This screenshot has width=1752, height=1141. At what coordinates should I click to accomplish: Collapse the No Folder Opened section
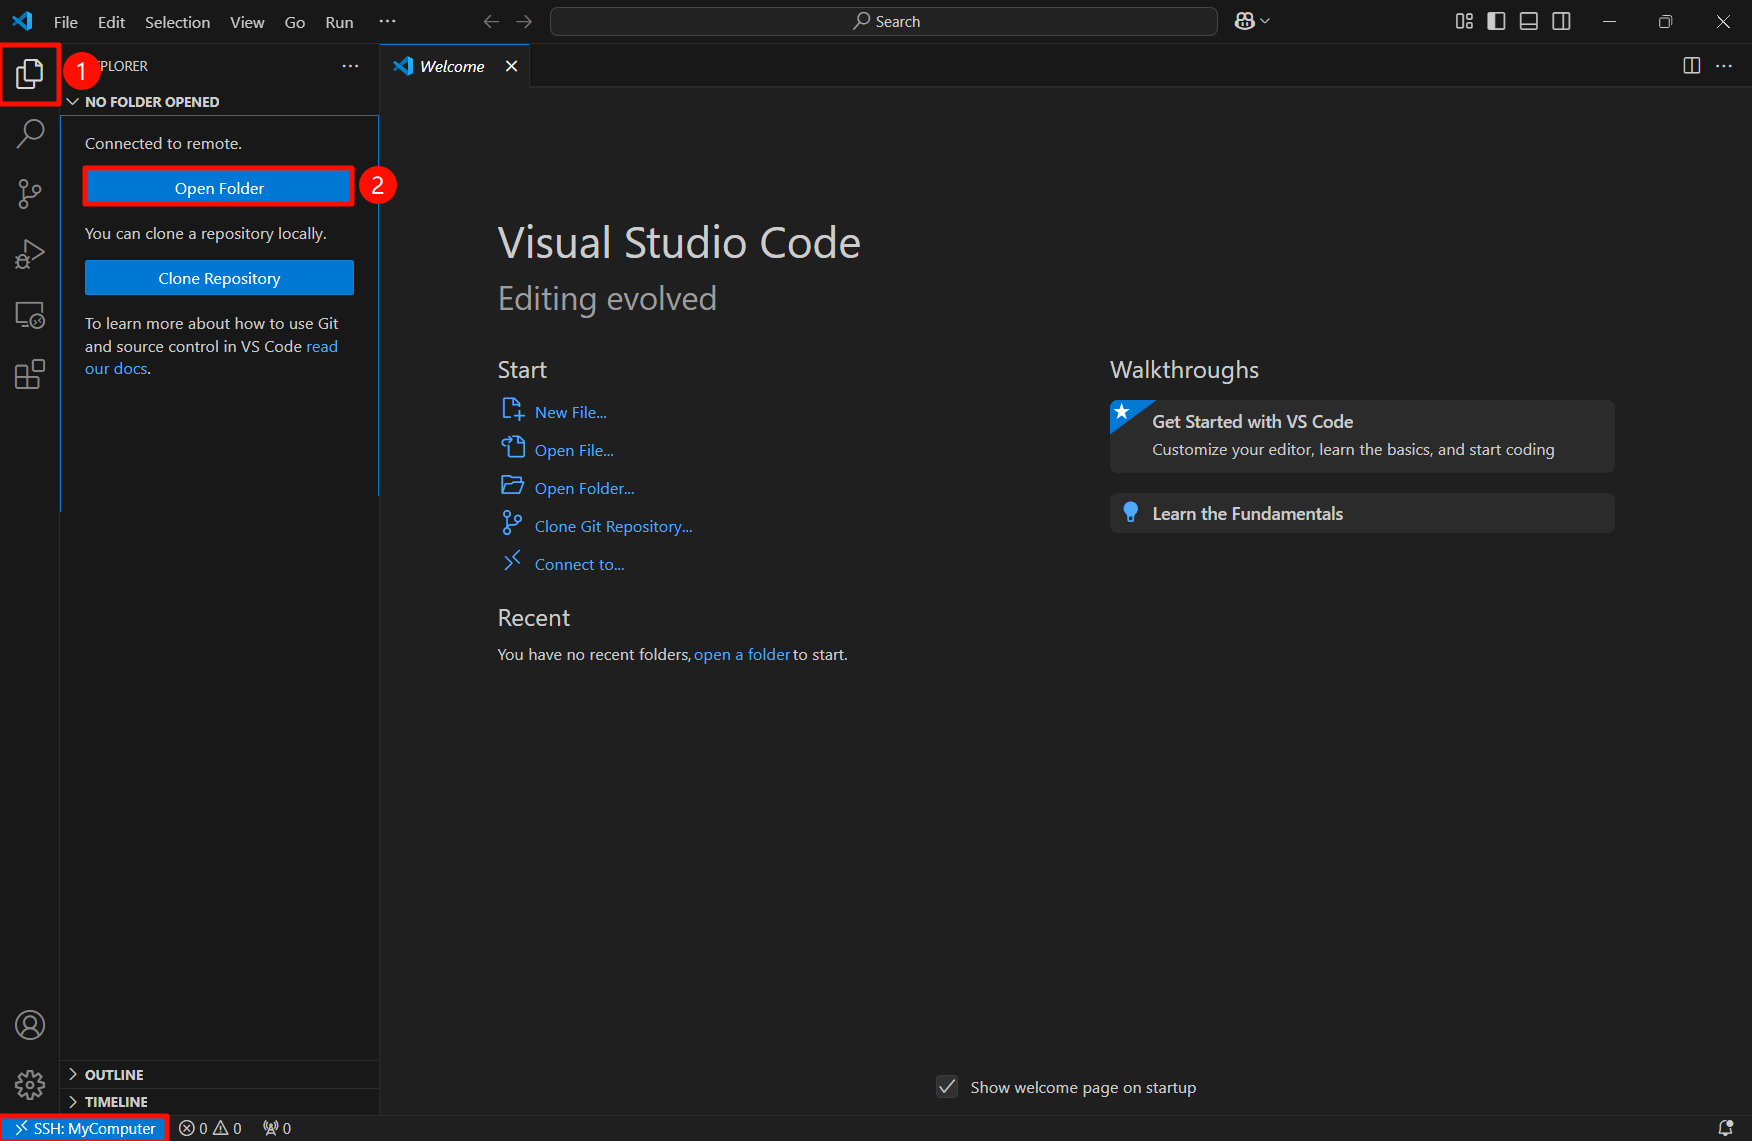click(x=151, y=102)
